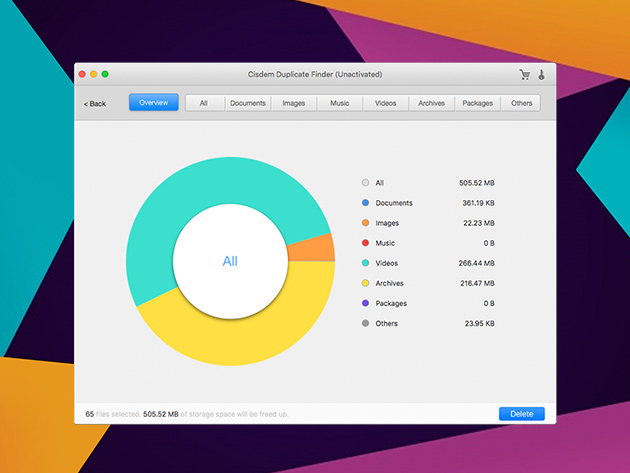Click the purple Packages legend dot
Screen dimensions: 630x473
coord(365,303)
